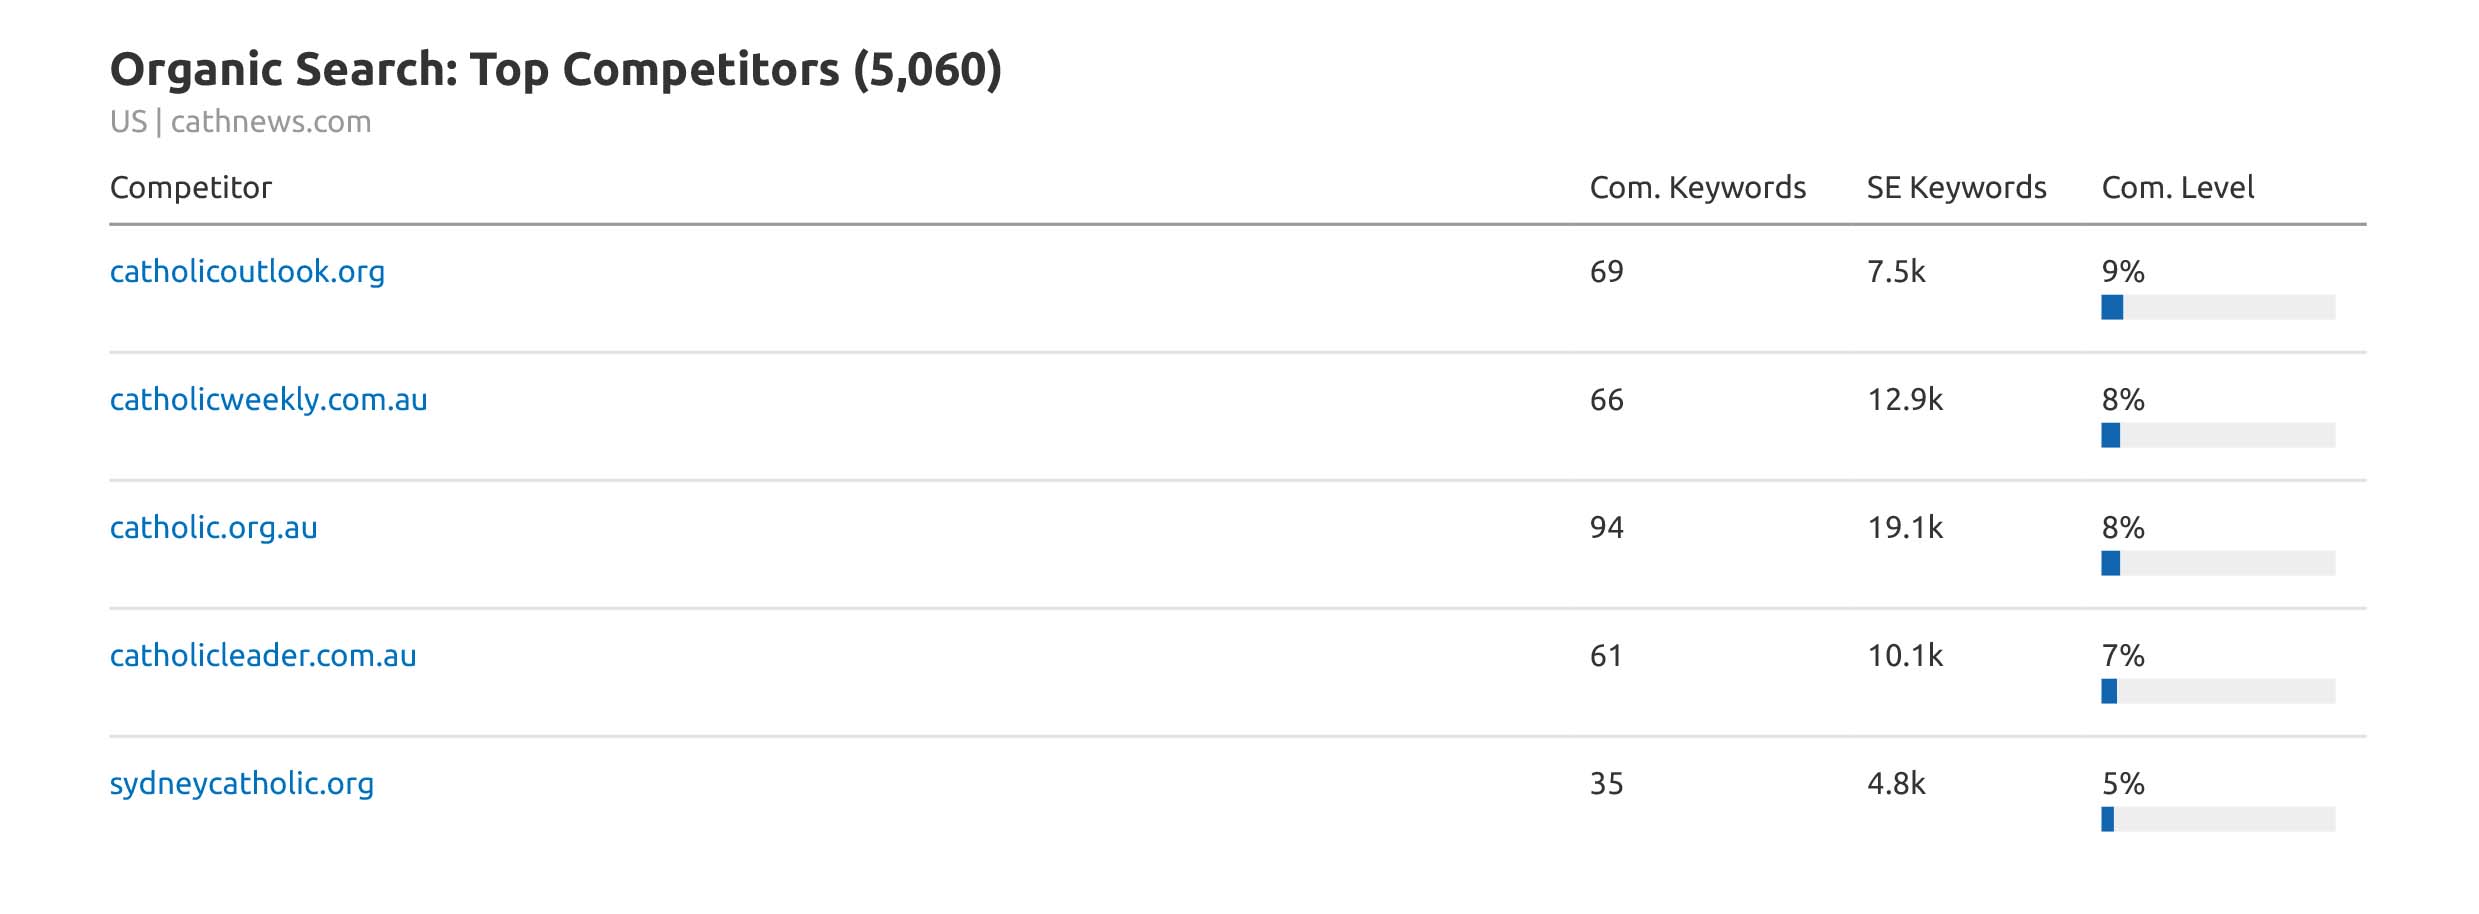
Task: Click the Organic Search: Top Competitors title
Action: pos(555,70)
